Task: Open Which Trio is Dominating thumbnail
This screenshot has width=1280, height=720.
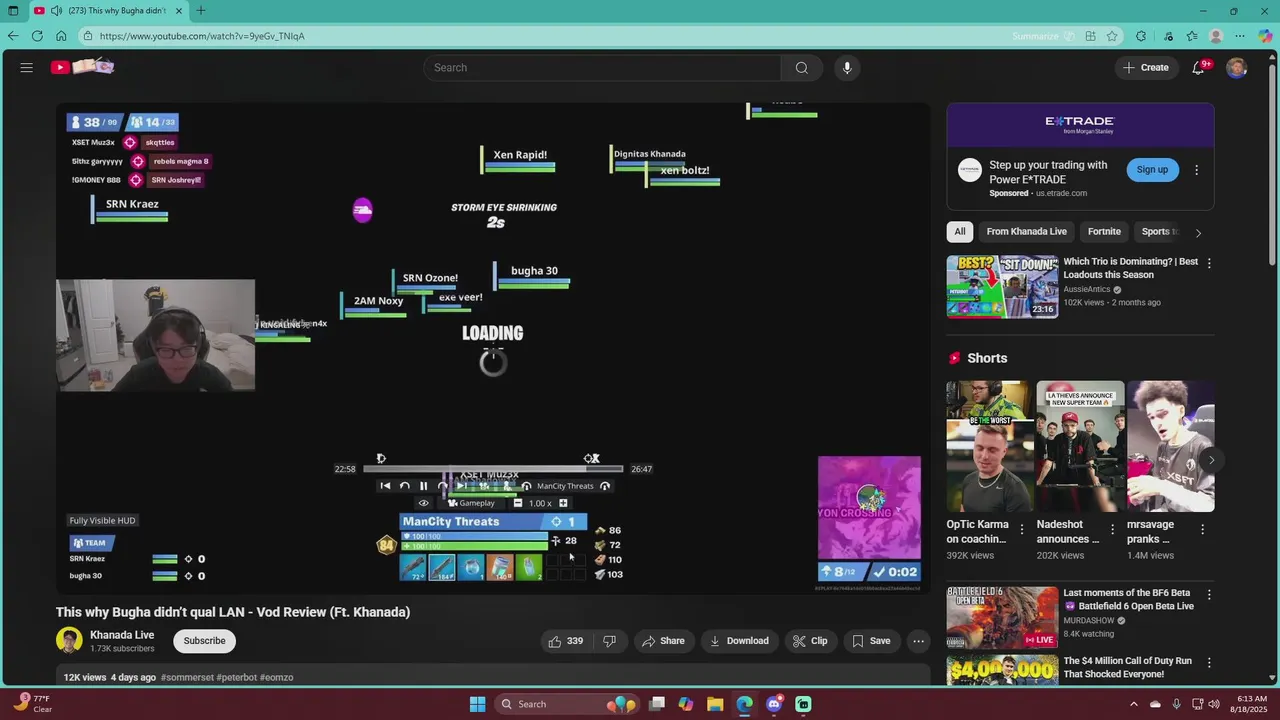Action: coord(1002,287)
